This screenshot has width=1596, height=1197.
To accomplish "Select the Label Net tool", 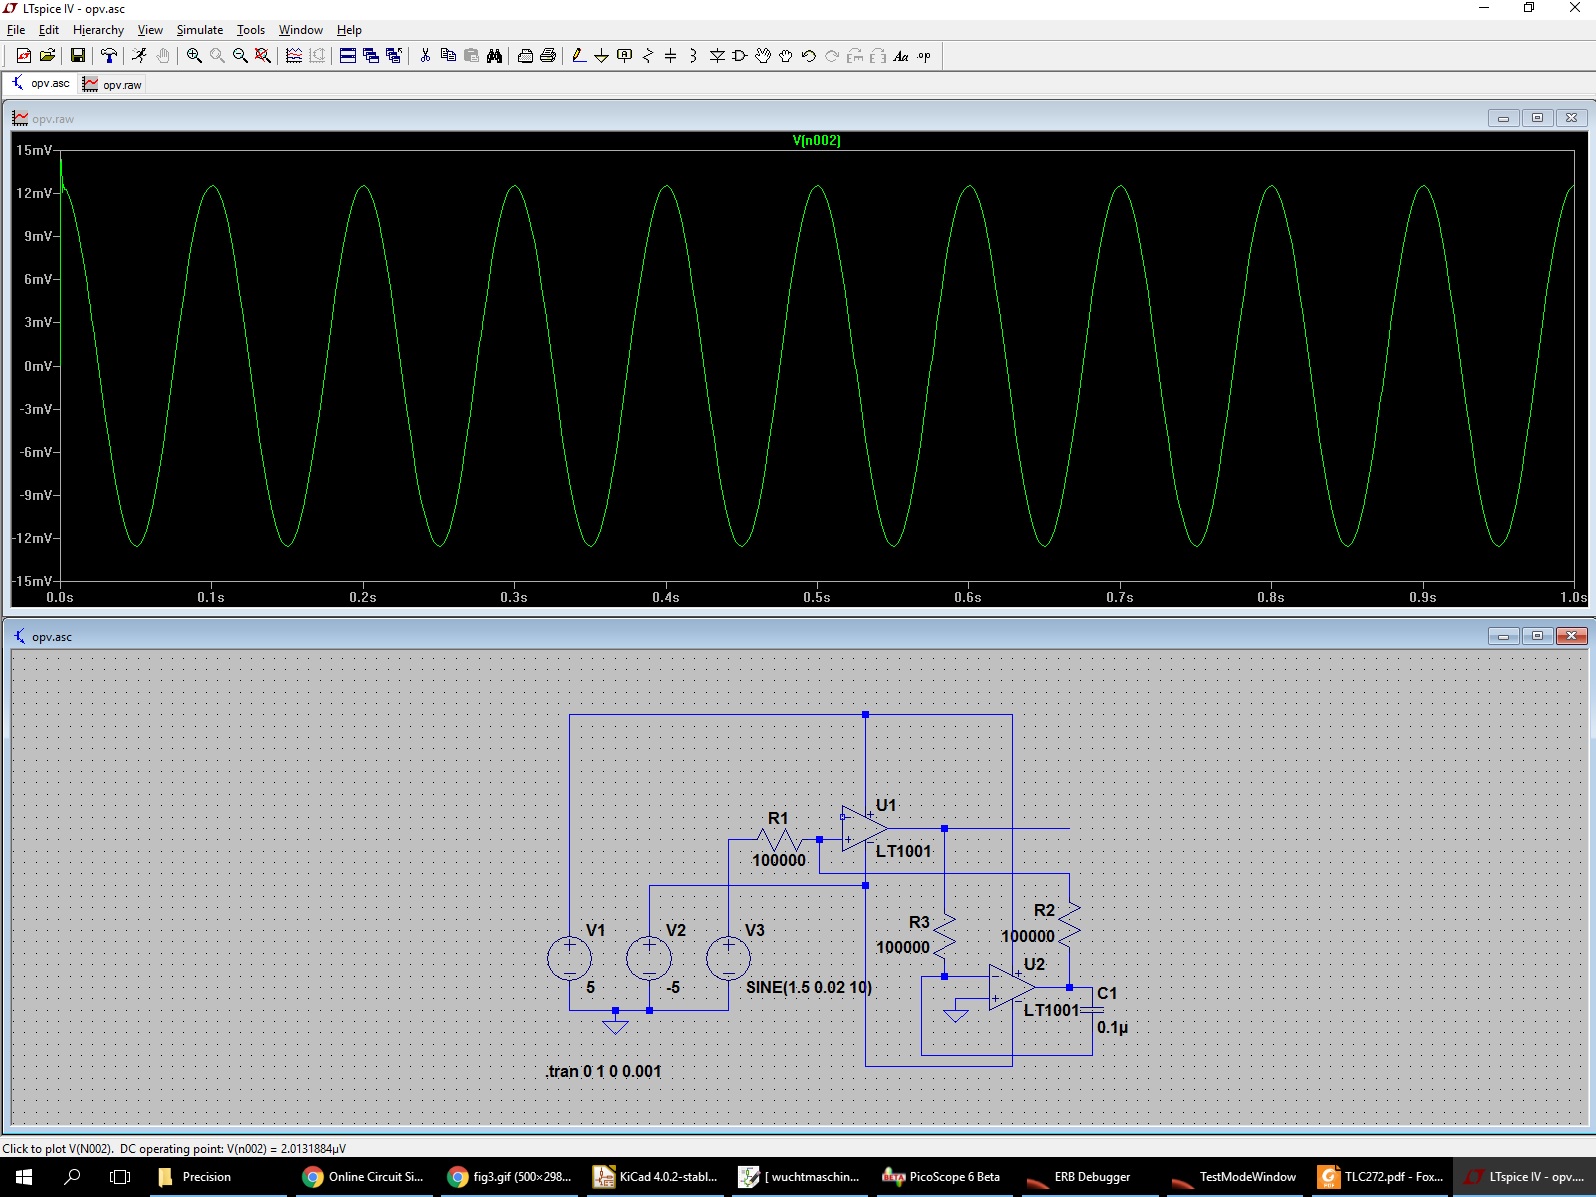I will pyautogui.click(x=625, y=56).
